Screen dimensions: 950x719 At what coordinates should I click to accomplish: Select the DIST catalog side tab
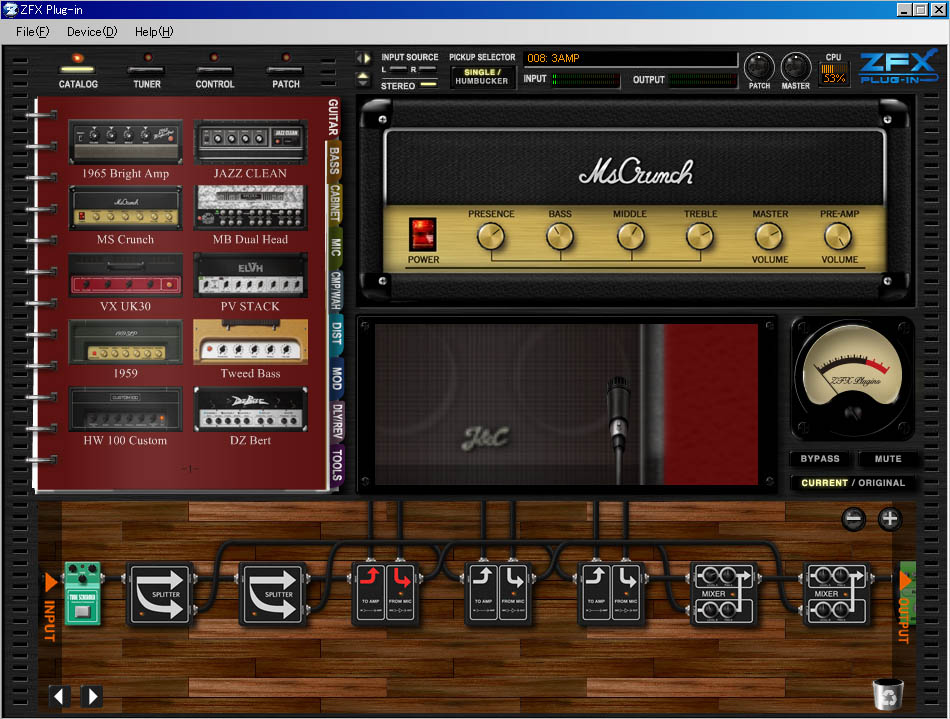click(337, 333)
